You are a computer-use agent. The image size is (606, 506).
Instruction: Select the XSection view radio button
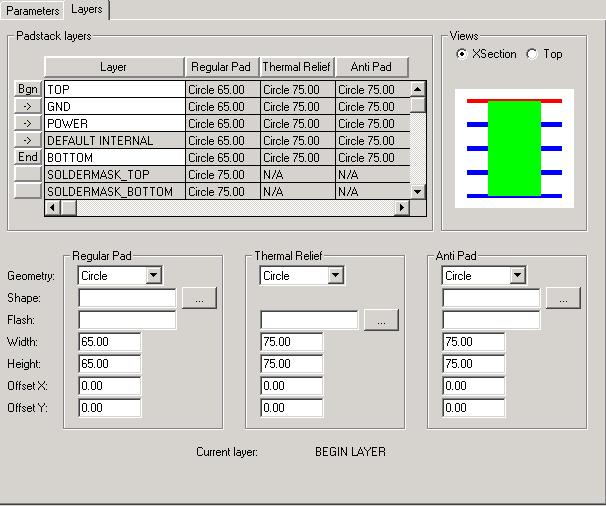pos(461,54)
